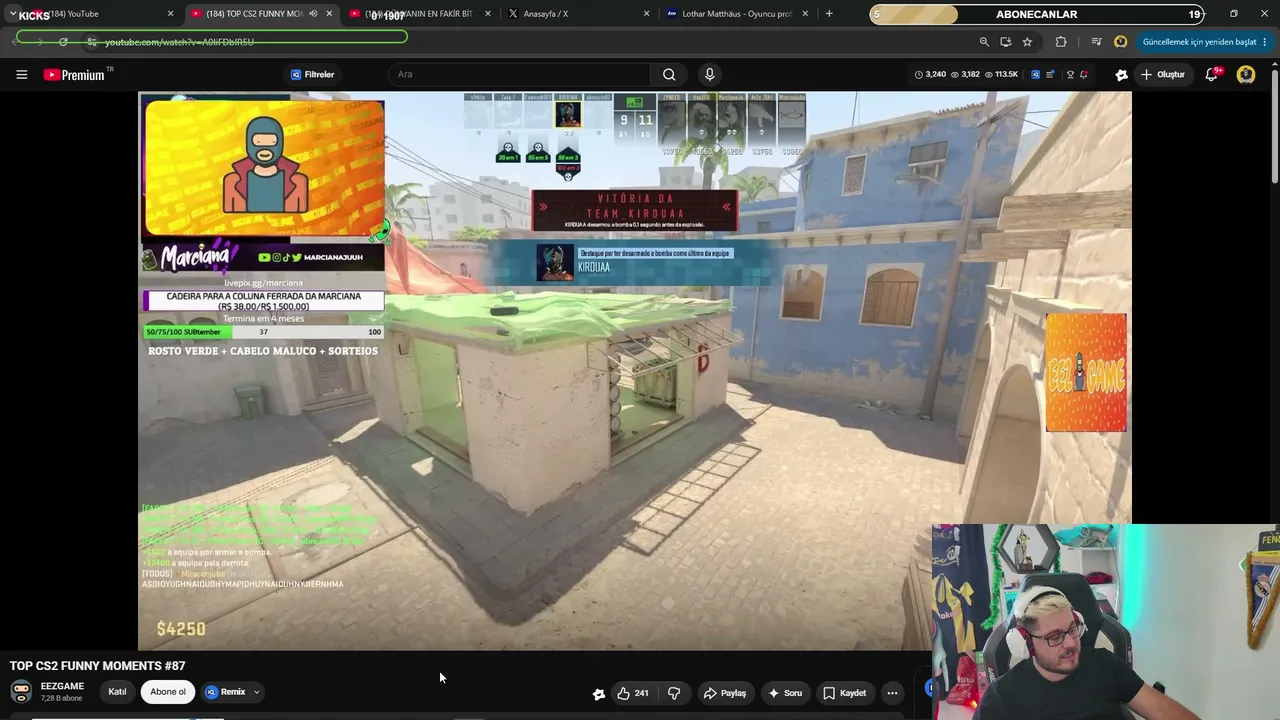Open the browser extensions puzzle icon

coord(1061,42)
